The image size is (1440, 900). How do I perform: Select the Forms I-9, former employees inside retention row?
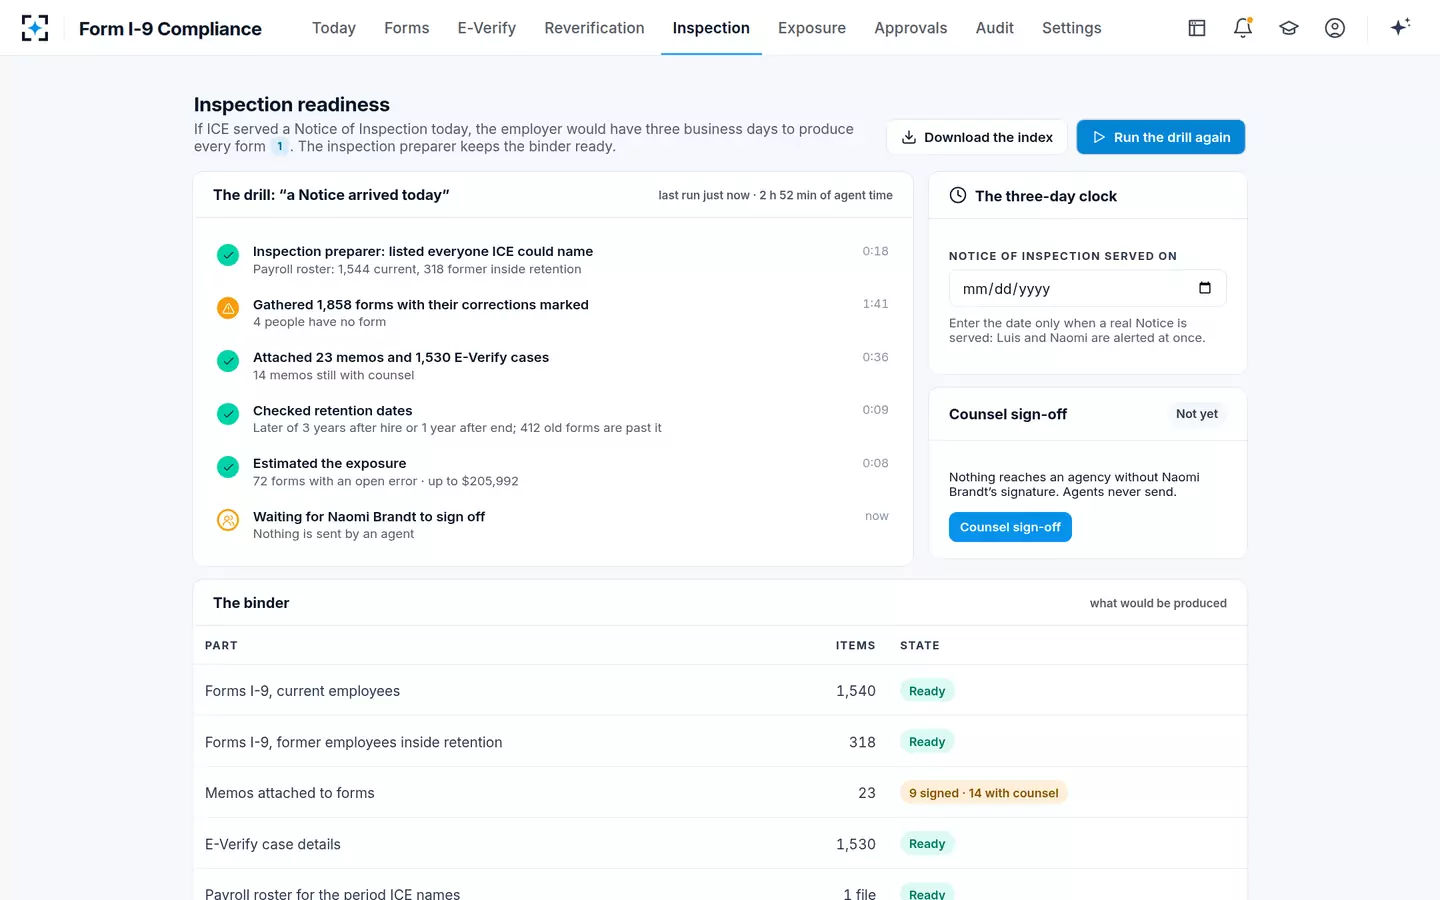tap(720, 742)
